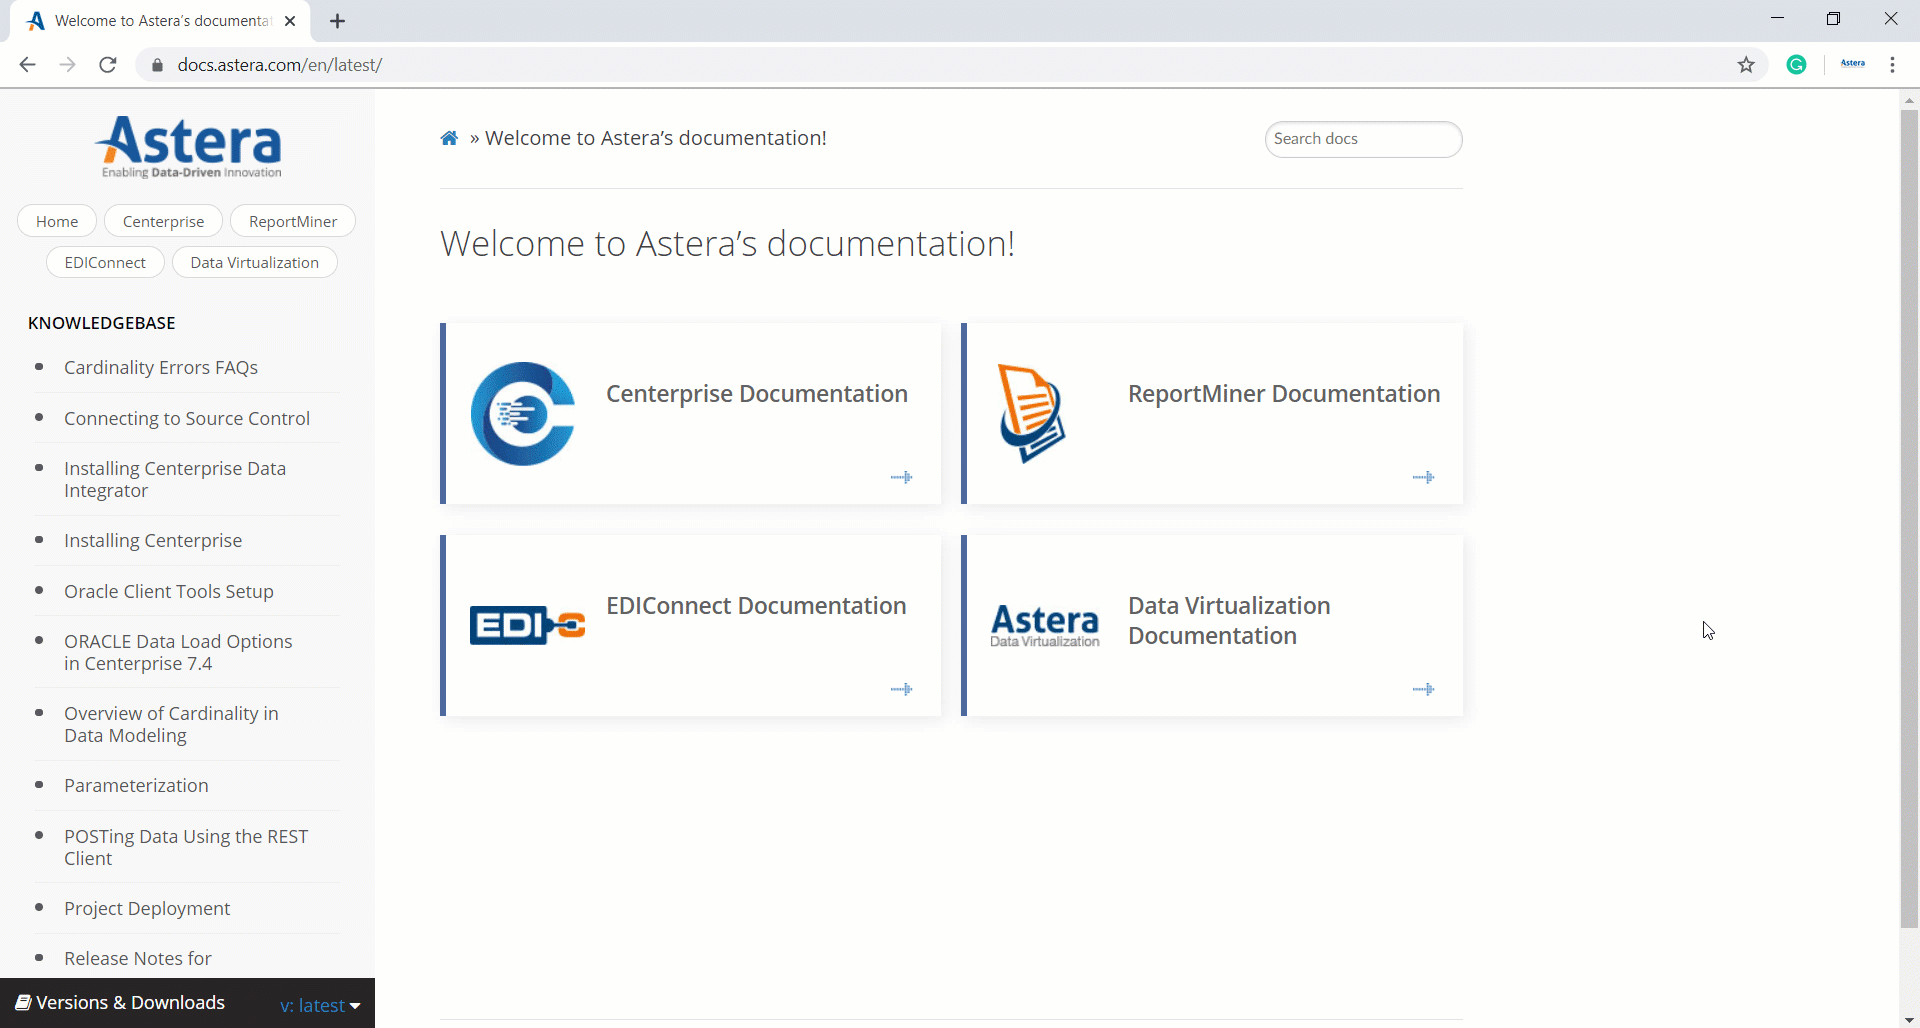Click the ReportMiner document icon
Viewport: 1920px width, 1028px height.
[x=1031, y=413]
